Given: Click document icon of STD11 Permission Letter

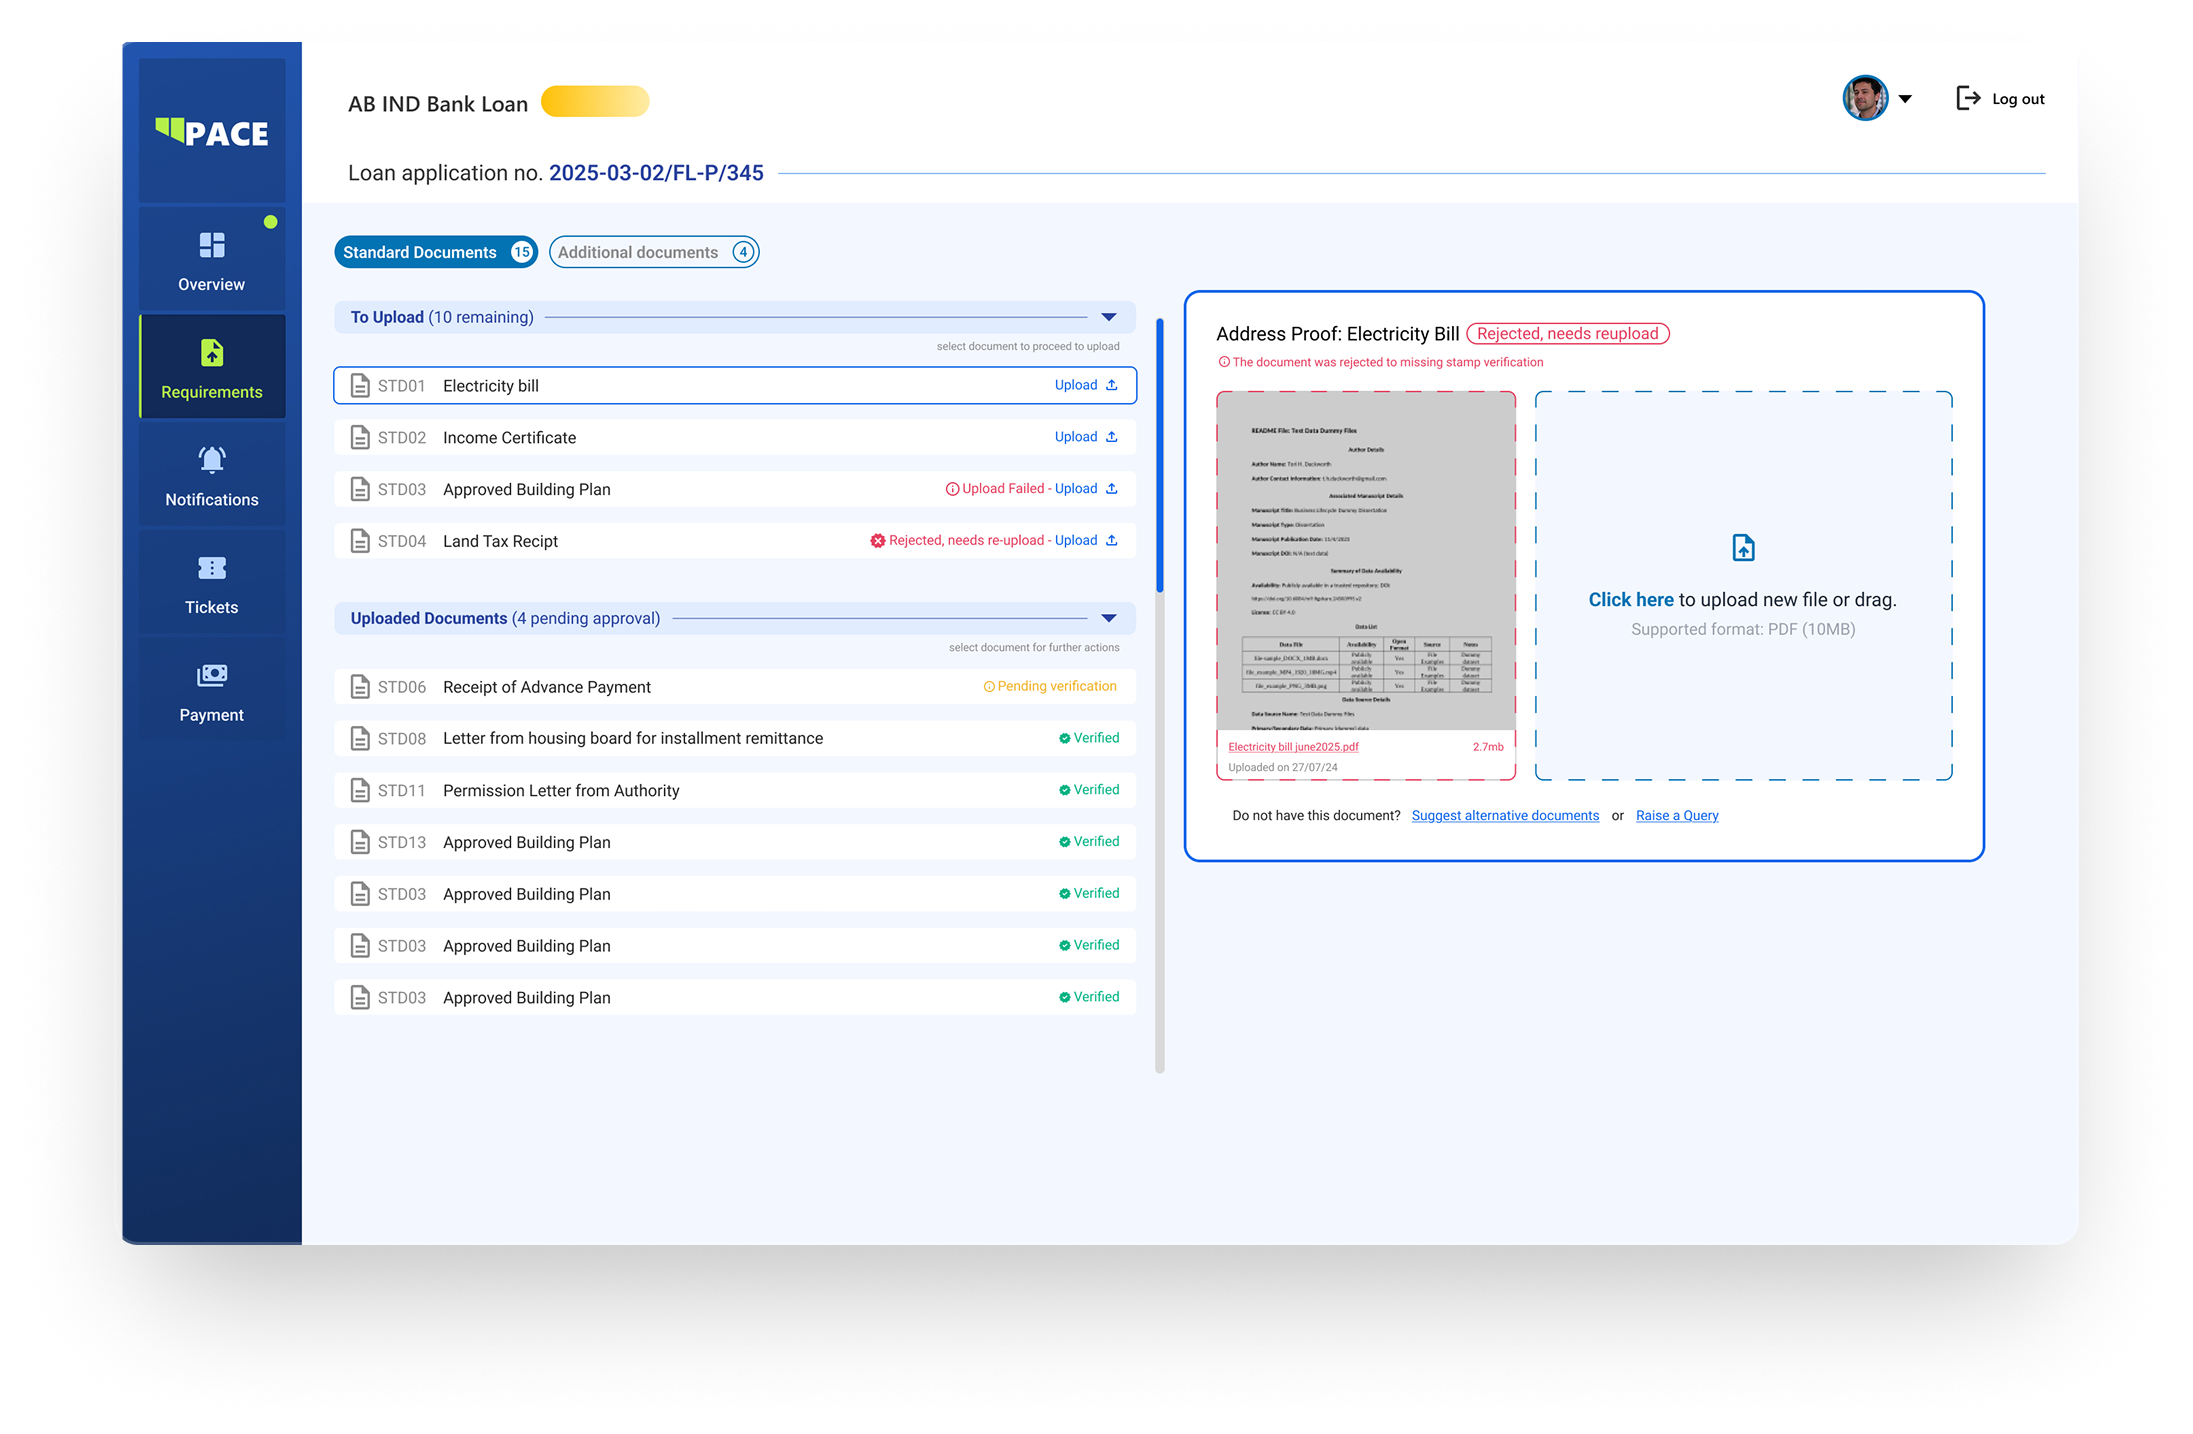Looking at the screenshot, I should click(x=360, y=791).
